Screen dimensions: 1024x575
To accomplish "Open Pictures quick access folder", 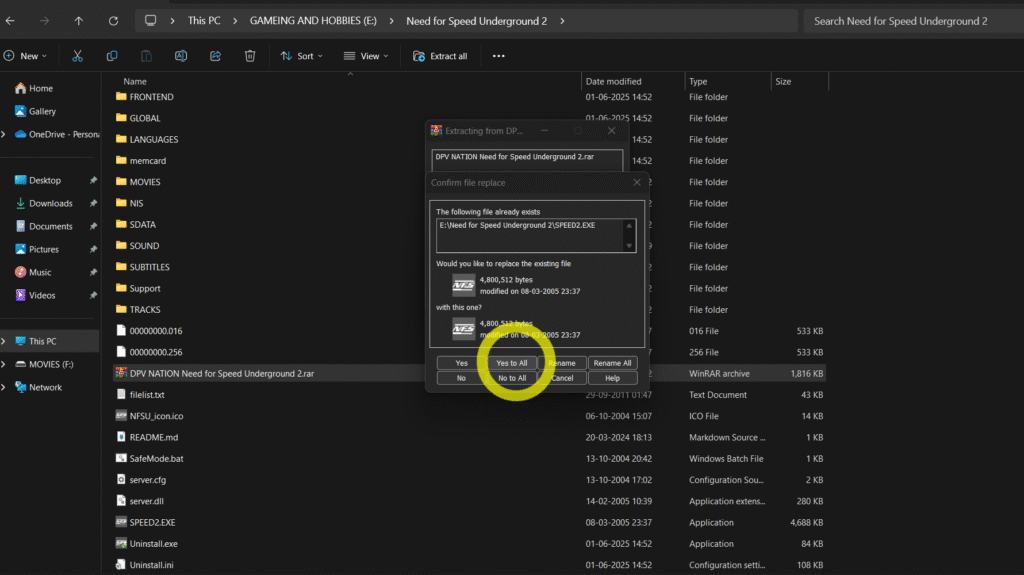I will point(37,249).
